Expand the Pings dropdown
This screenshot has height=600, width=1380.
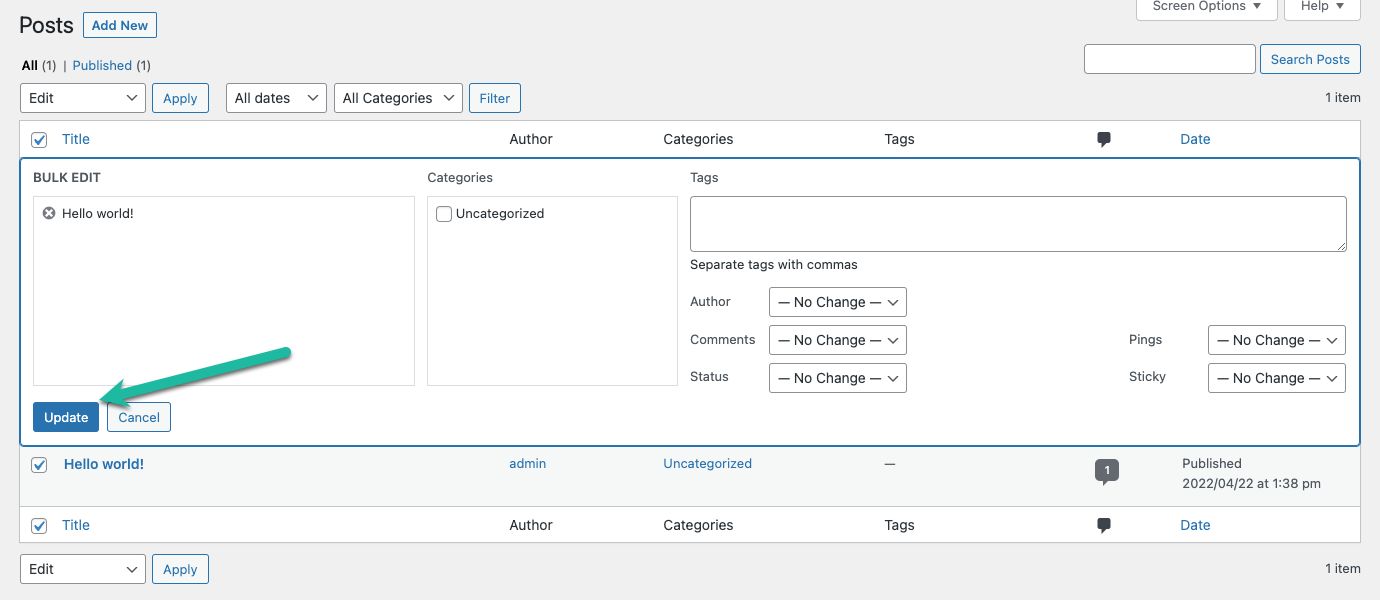pyautogui.click(x=1276, y=340)
